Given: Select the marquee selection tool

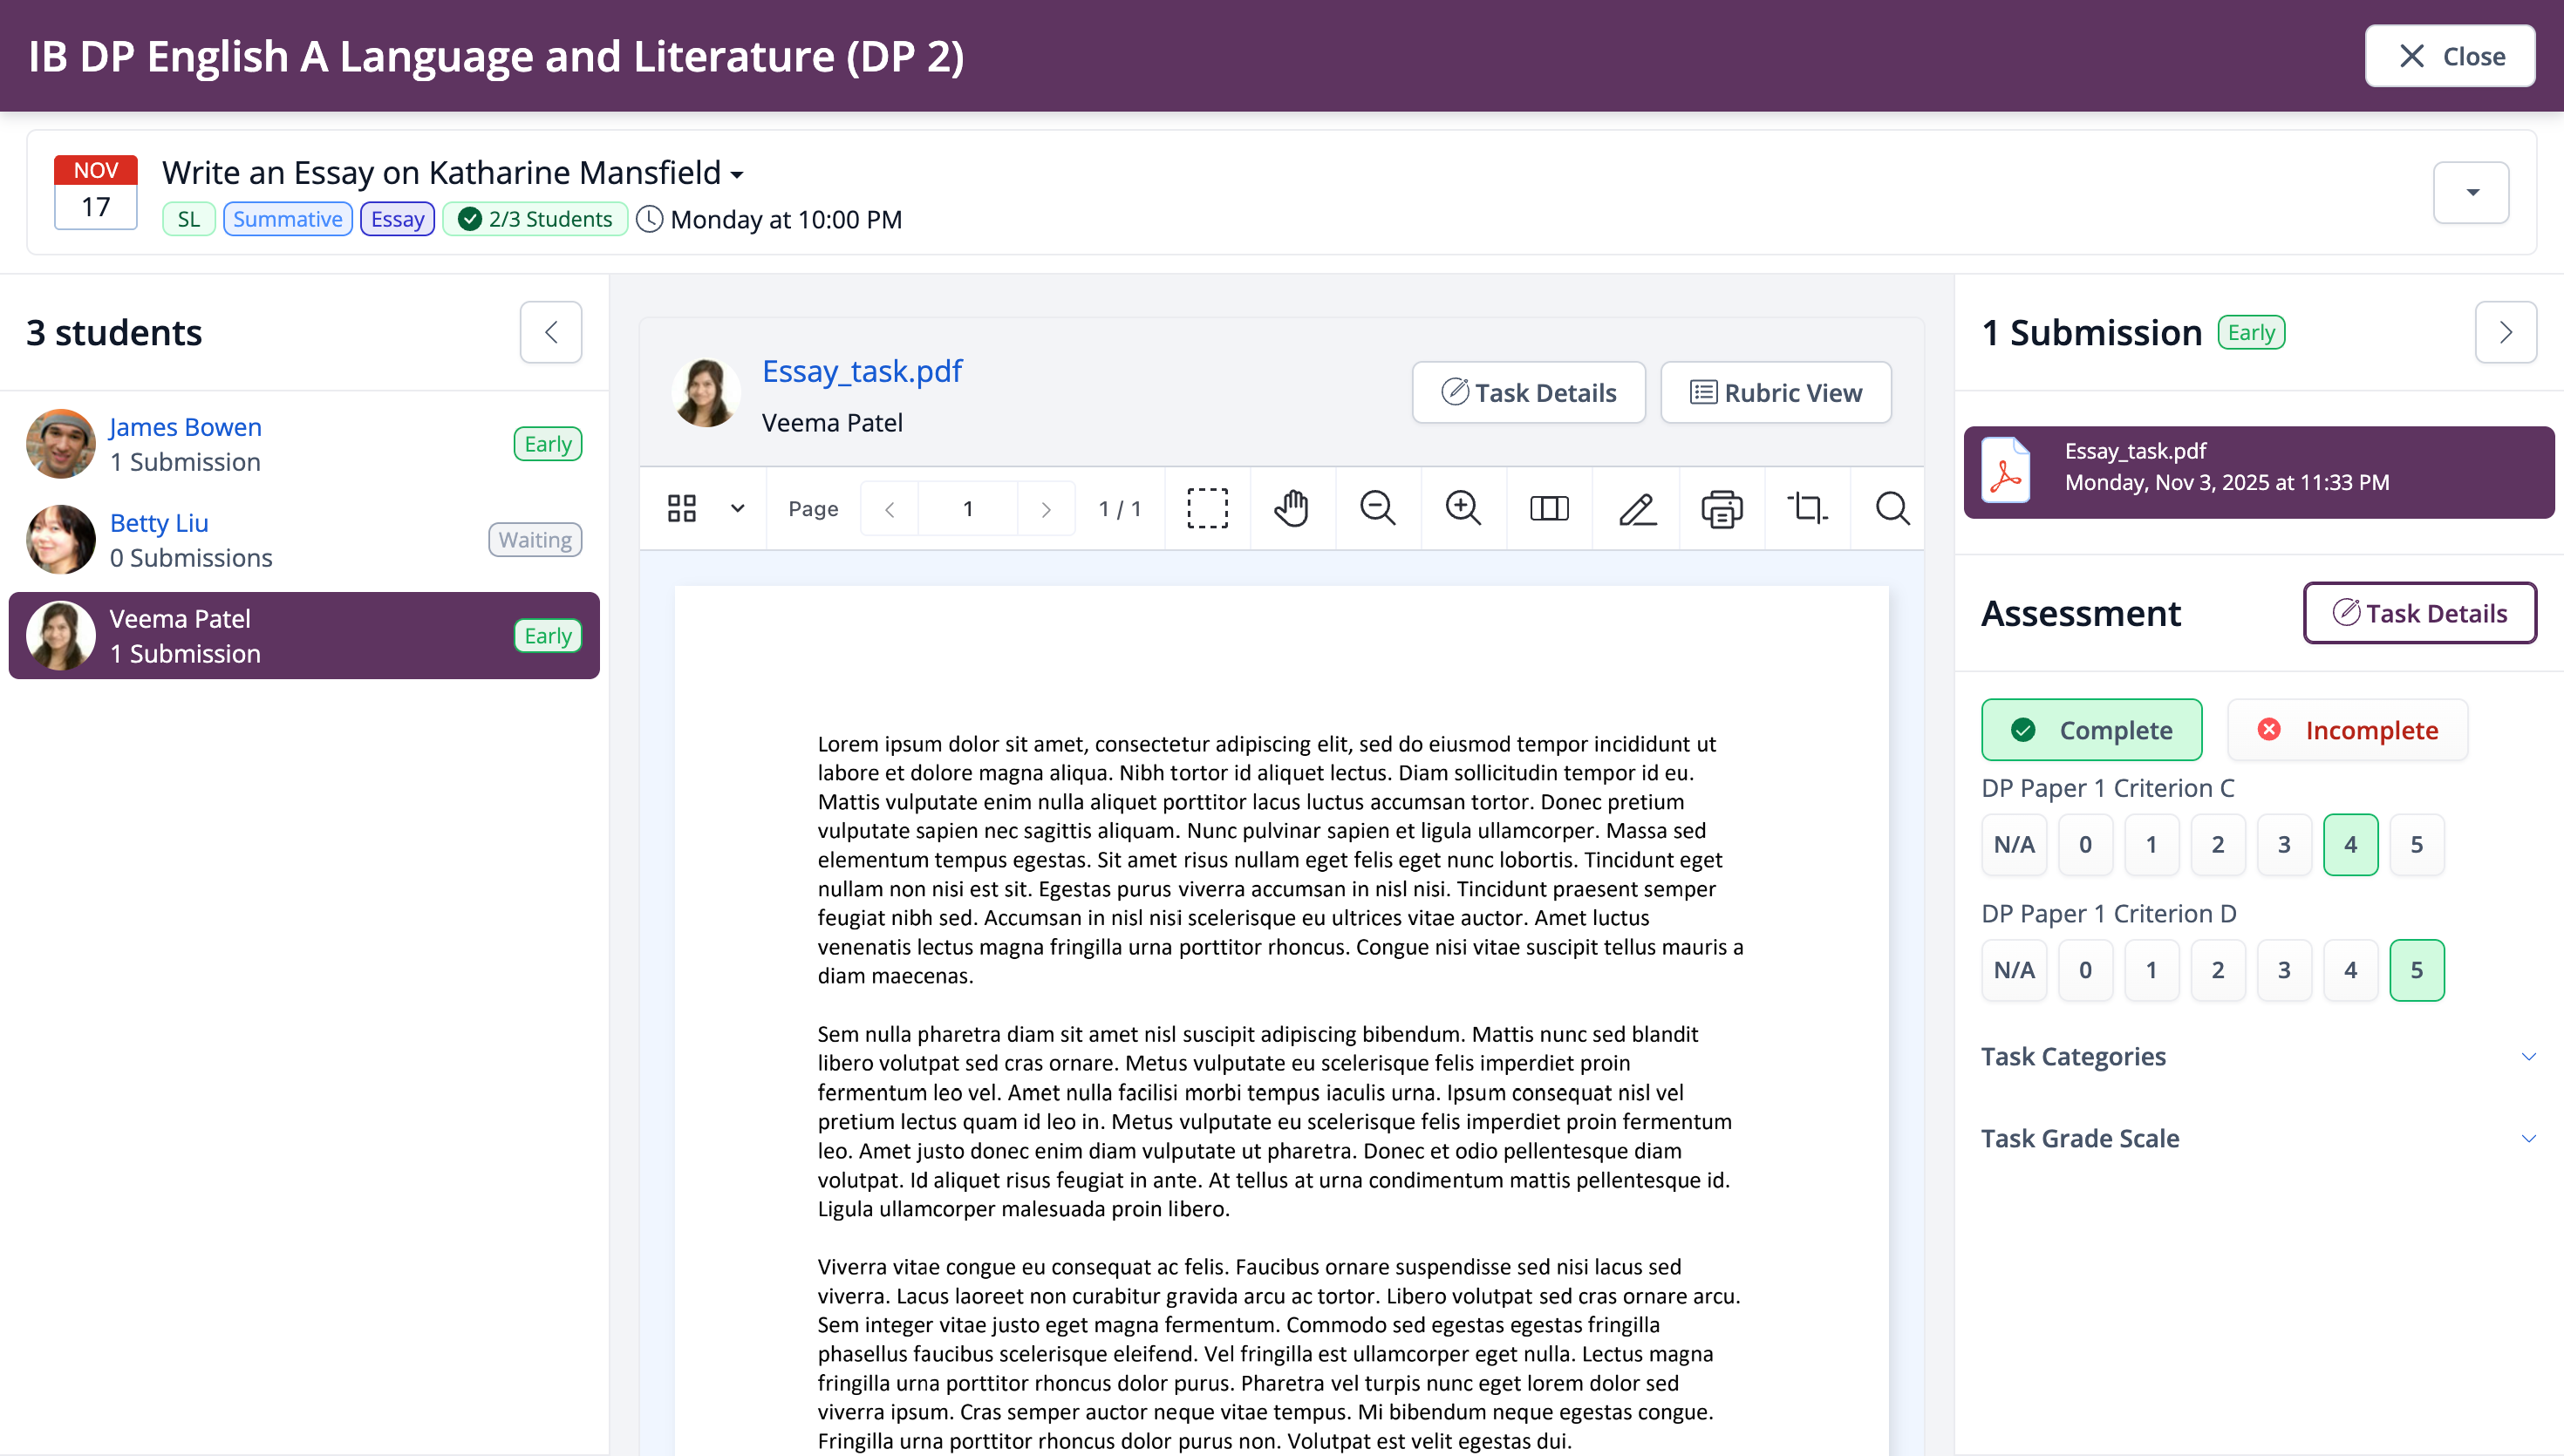Looking at the screenshot, I should [1207, 508].
